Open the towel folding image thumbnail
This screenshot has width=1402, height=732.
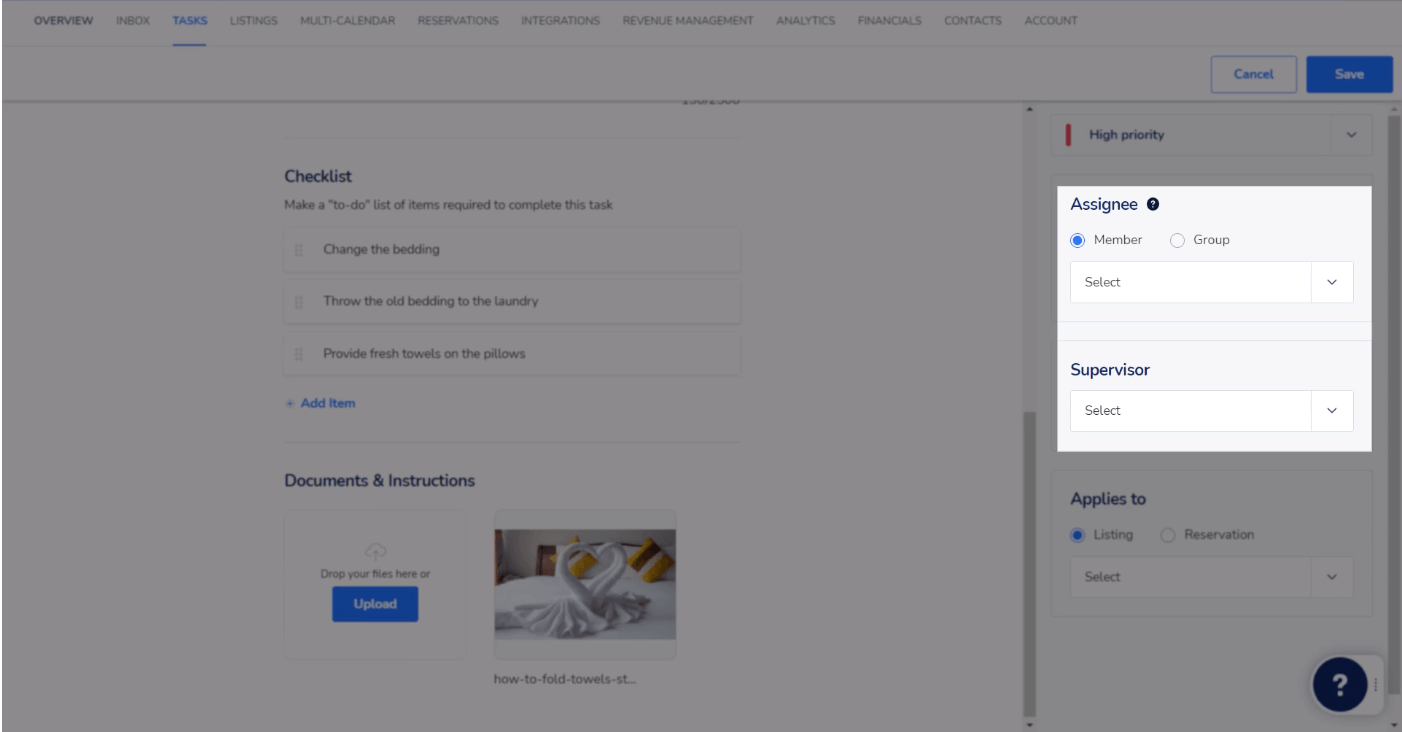[x=585, y=584]
